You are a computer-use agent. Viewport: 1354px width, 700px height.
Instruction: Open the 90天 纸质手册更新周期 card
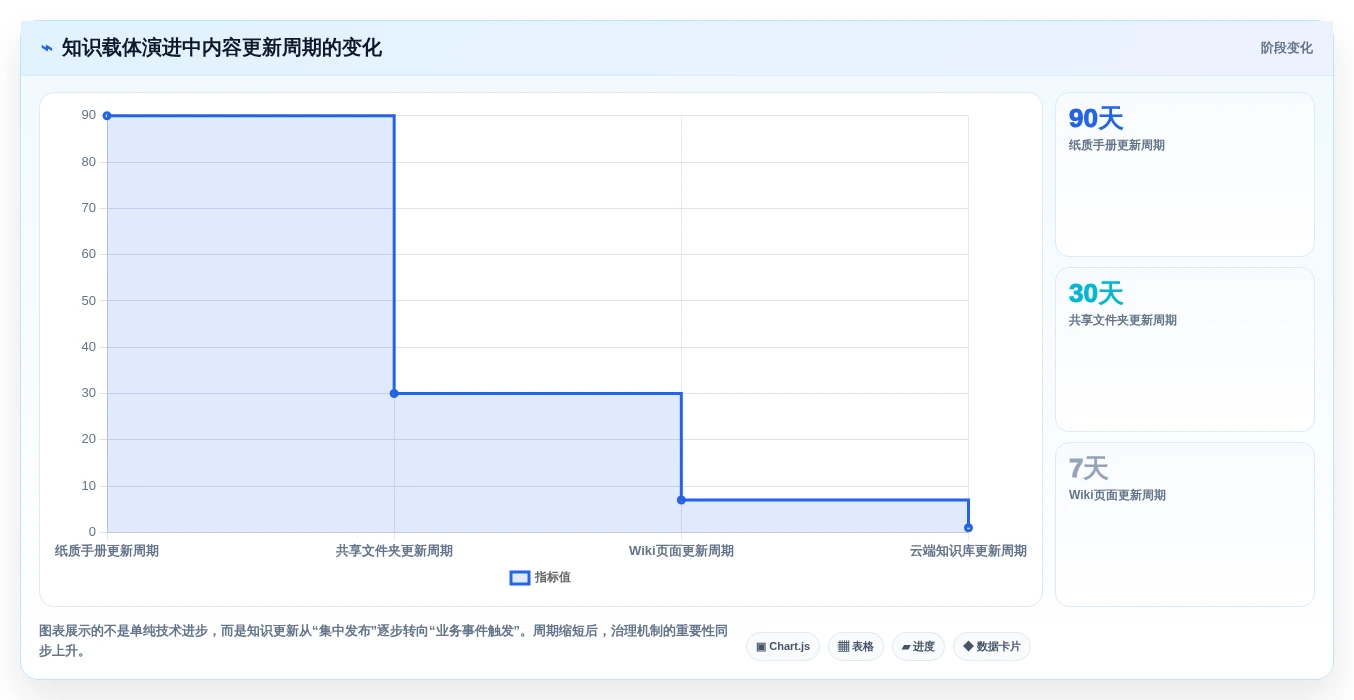(1185, 175)
